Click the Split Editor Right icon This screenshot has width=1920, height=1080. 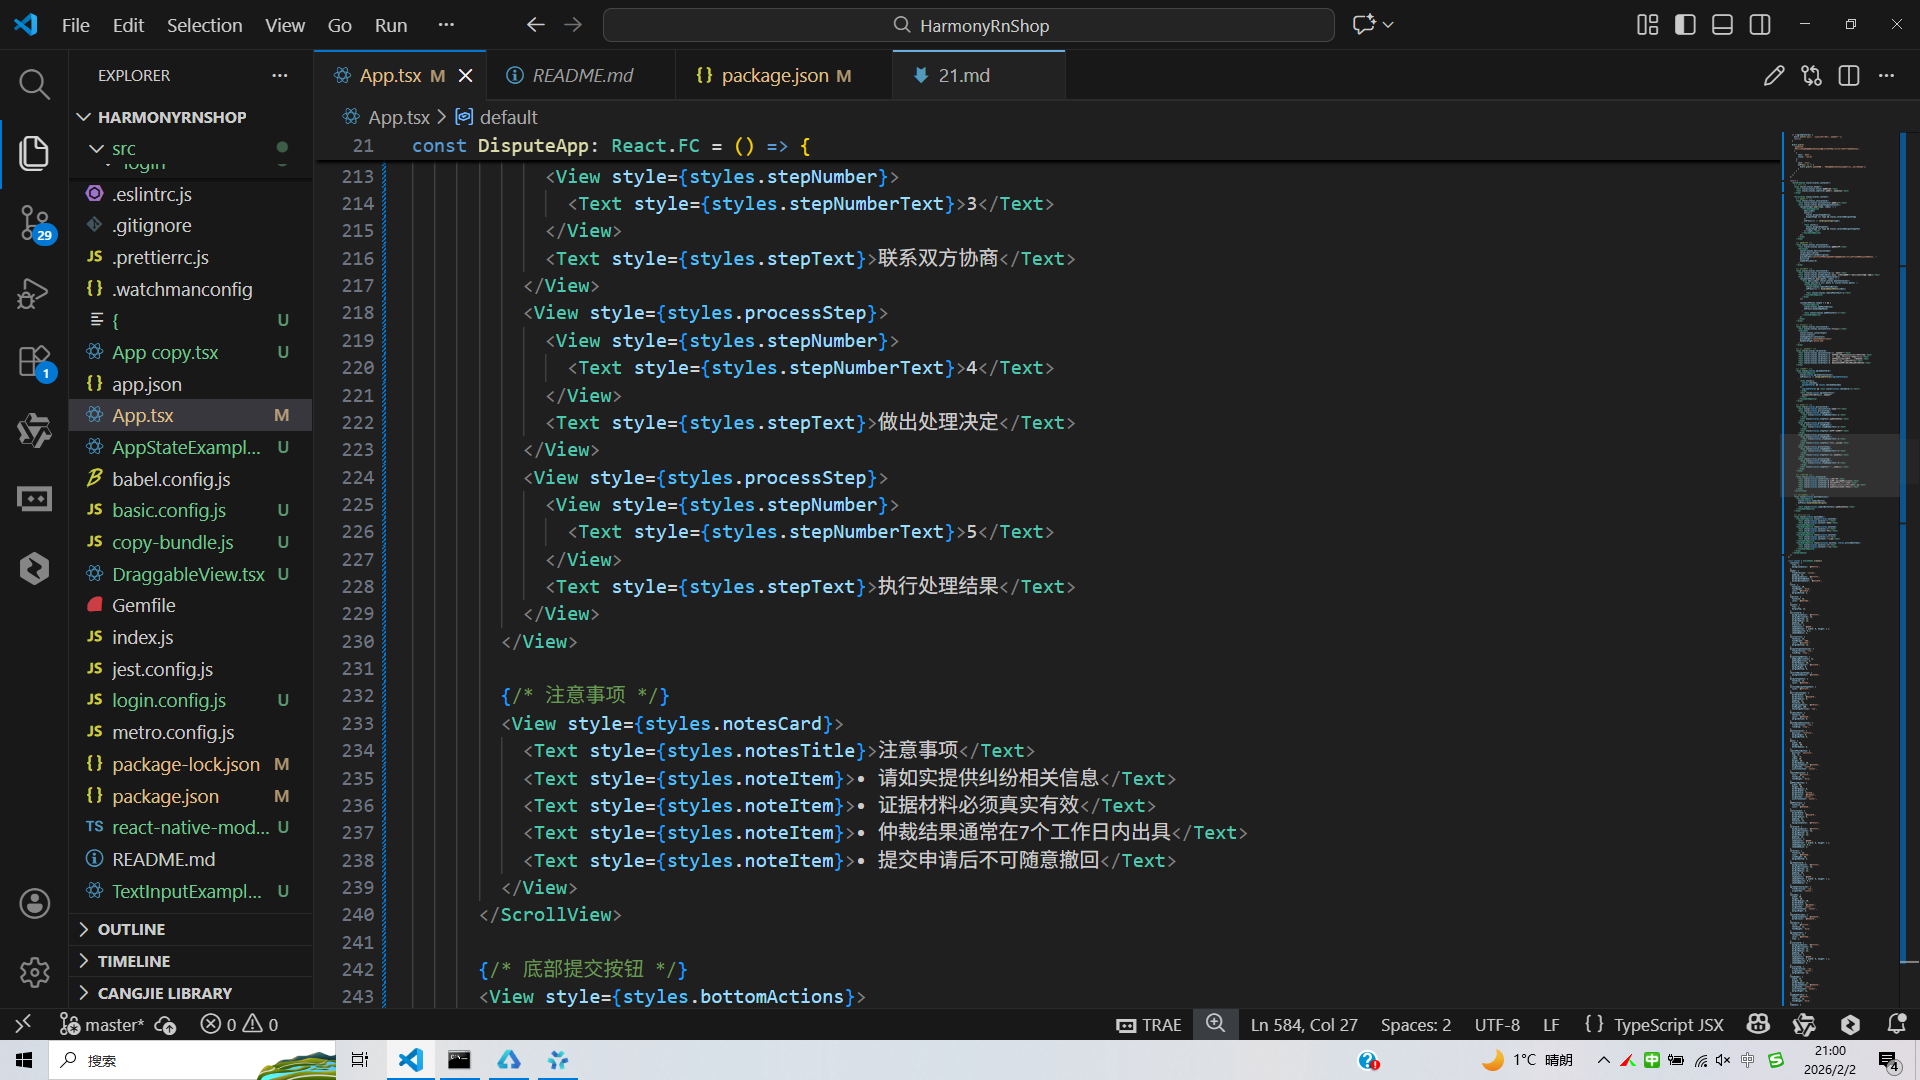(1849, 76)
